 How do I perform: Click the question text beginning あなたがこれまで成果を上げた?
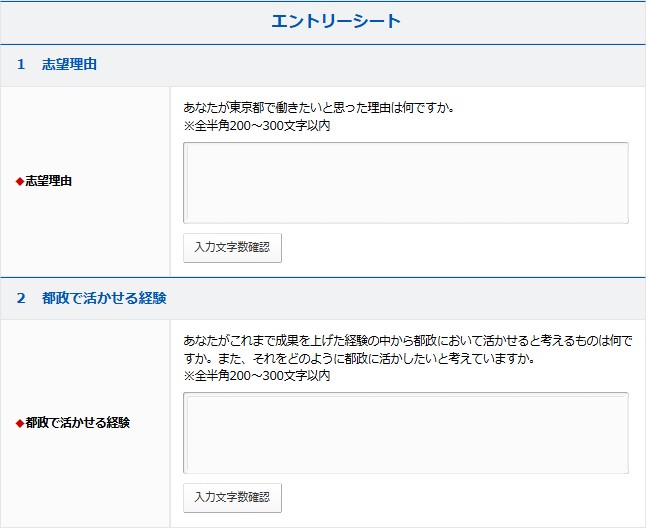click(x=408, y=341)
